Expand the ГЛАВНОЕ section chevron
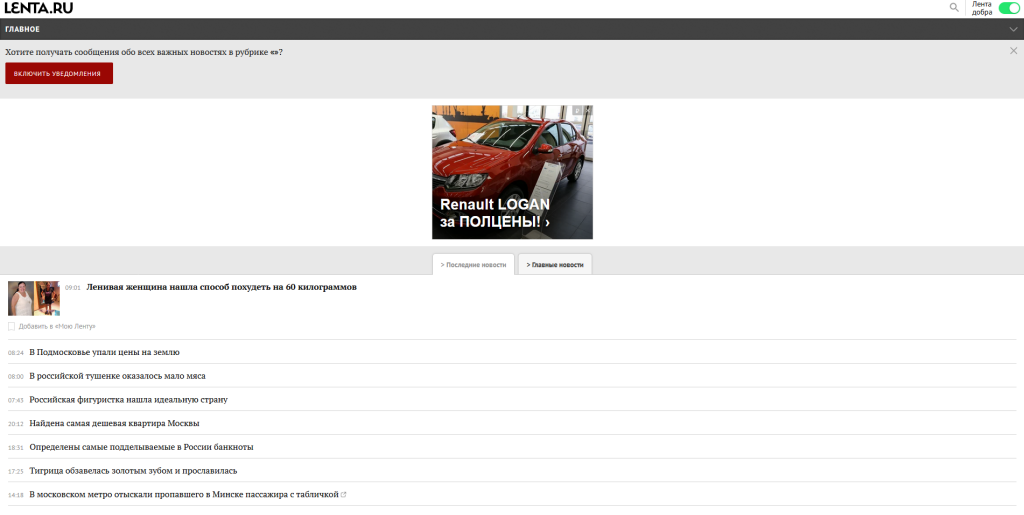 [x=1013, y=29]
